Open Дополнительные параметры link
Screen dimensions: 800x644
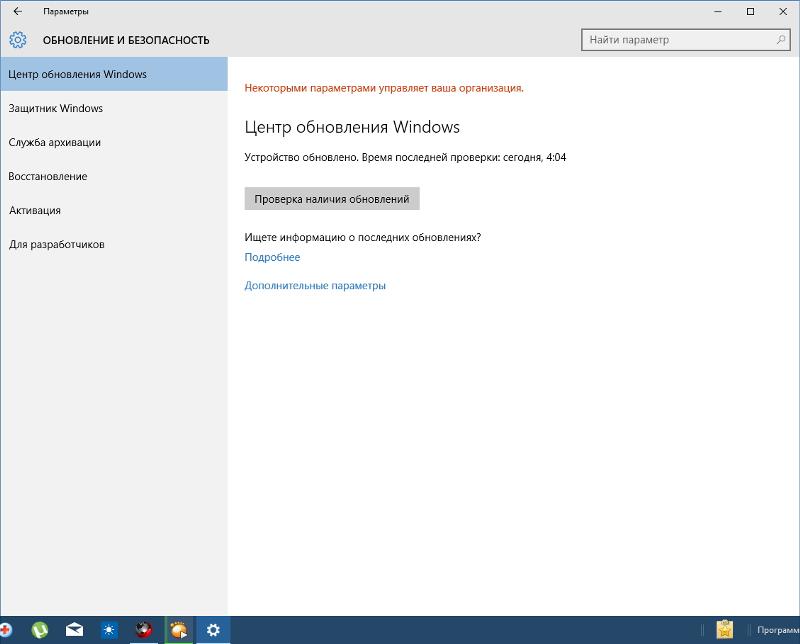point(315,285)
